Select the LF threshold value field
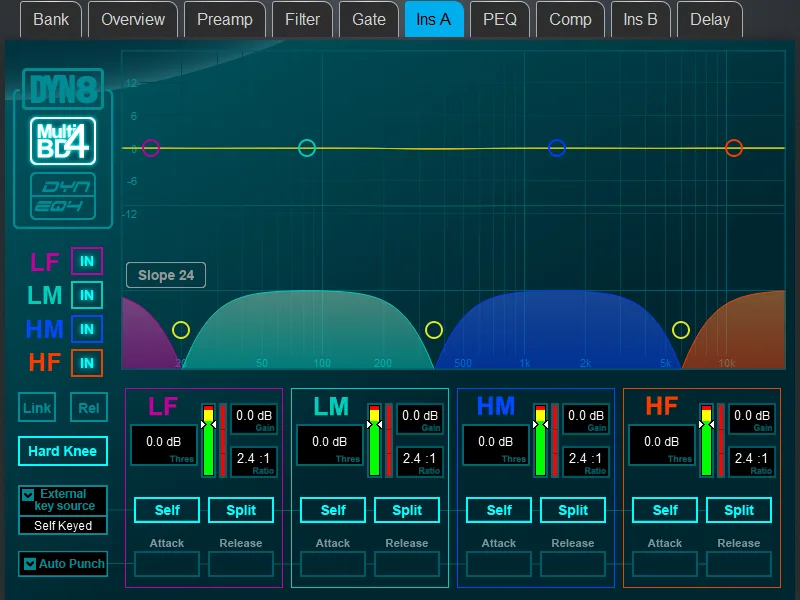Image resolution: width=800 pixels, height=600 pixels. pyautogui.click(x=164, y=445)
